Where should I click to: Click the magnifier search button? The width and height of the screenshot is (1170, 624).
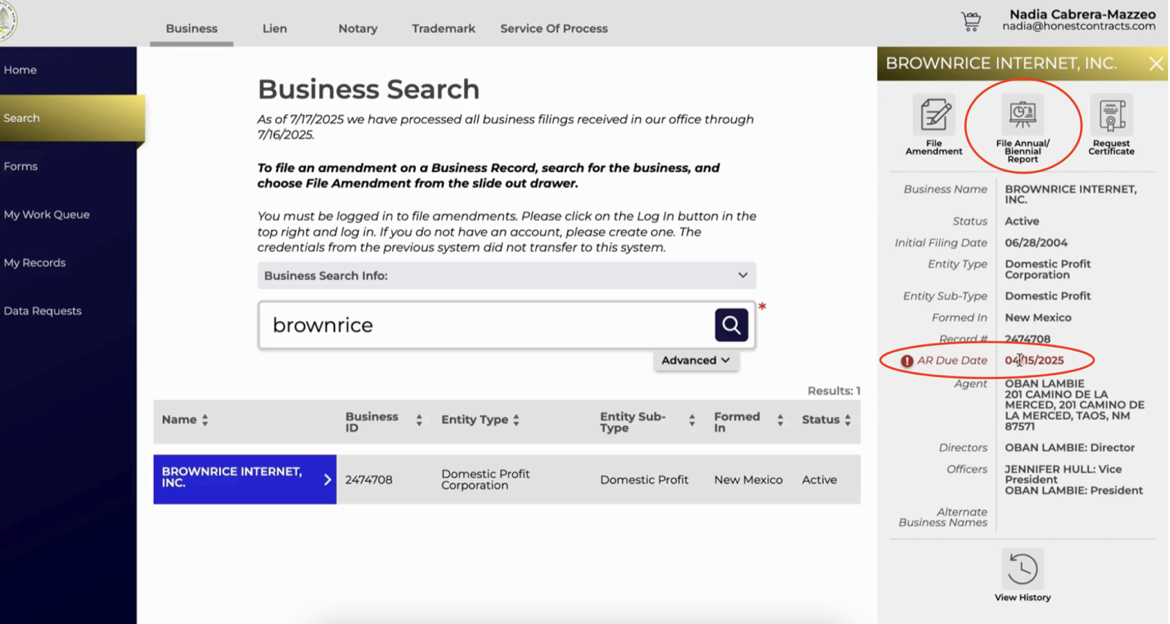pyautogui.click(x=731, y=325)
